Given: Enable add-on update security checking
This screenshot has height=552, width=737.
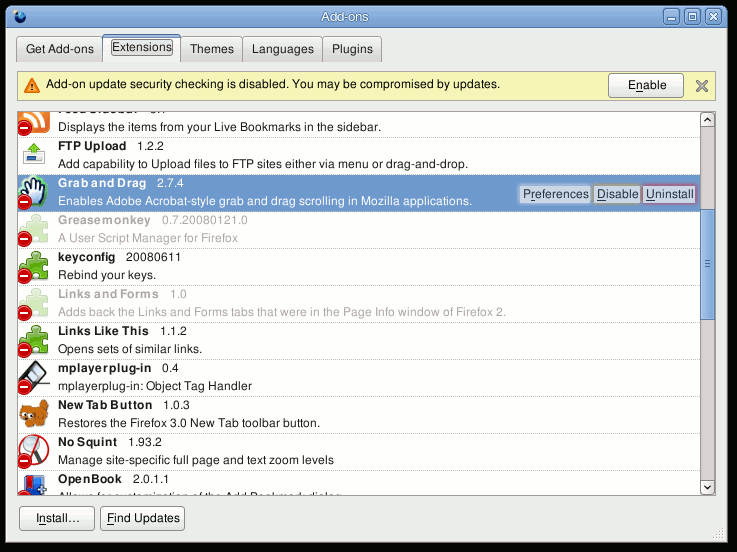Looking at the screenshot, I should pos(646,85).
